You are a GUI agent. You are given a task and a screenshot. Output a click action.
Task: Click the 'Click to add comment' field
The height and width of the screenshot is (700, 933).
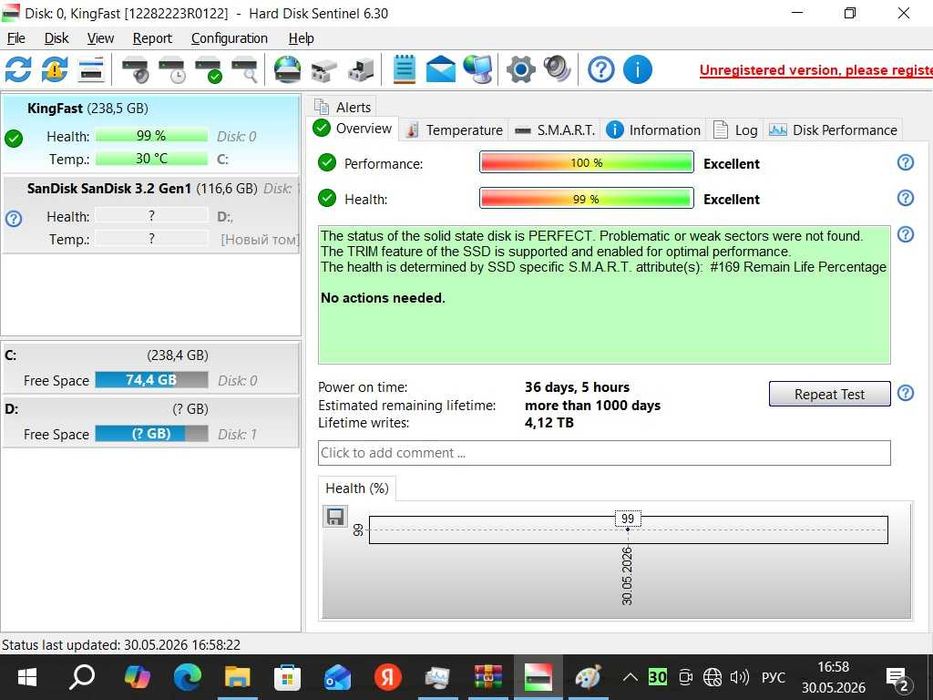pyautogui.click(x=604, y=452)
